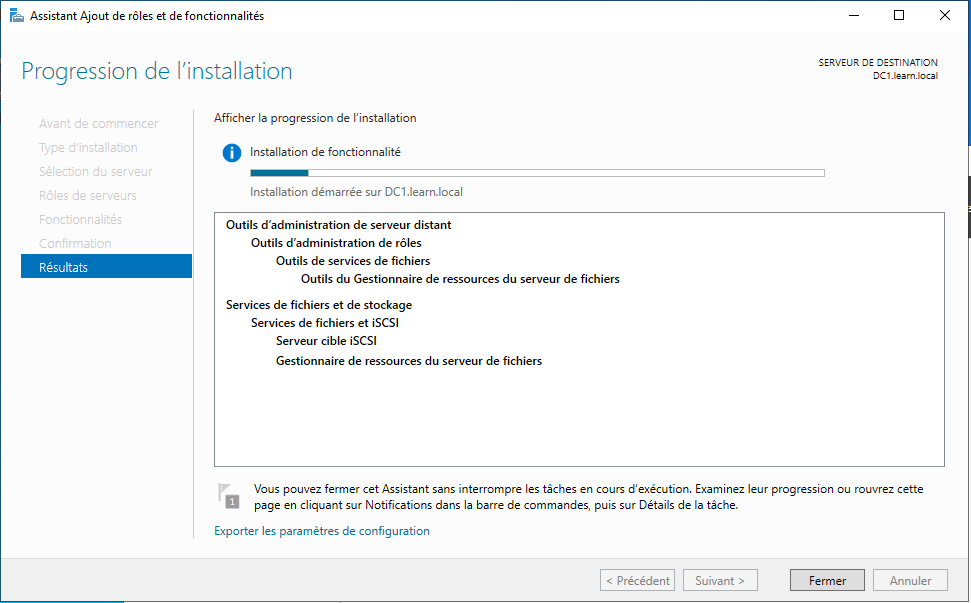This screenshot has width=971, height=603.
Task: Go to the Confirmation step in the sidebar
Action: click(75, 243)
